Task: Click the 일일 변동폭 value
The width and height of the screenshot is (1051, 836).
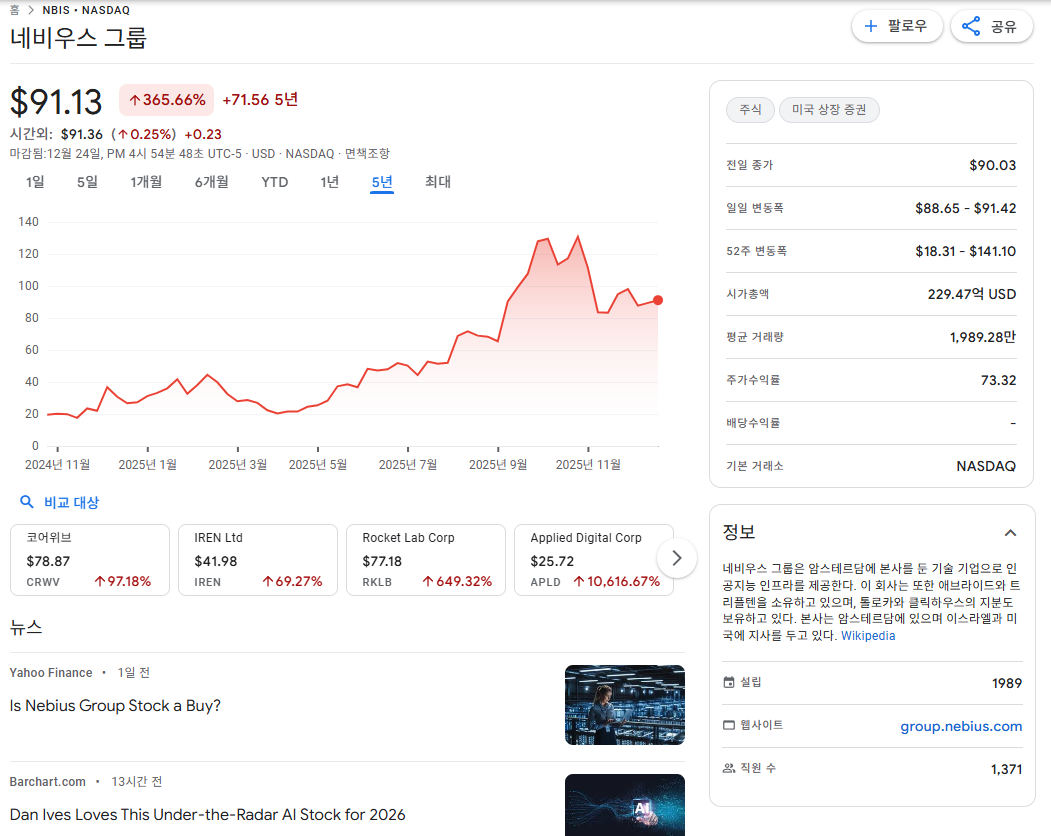Action: pyautogui.click(x=966, y=208)
